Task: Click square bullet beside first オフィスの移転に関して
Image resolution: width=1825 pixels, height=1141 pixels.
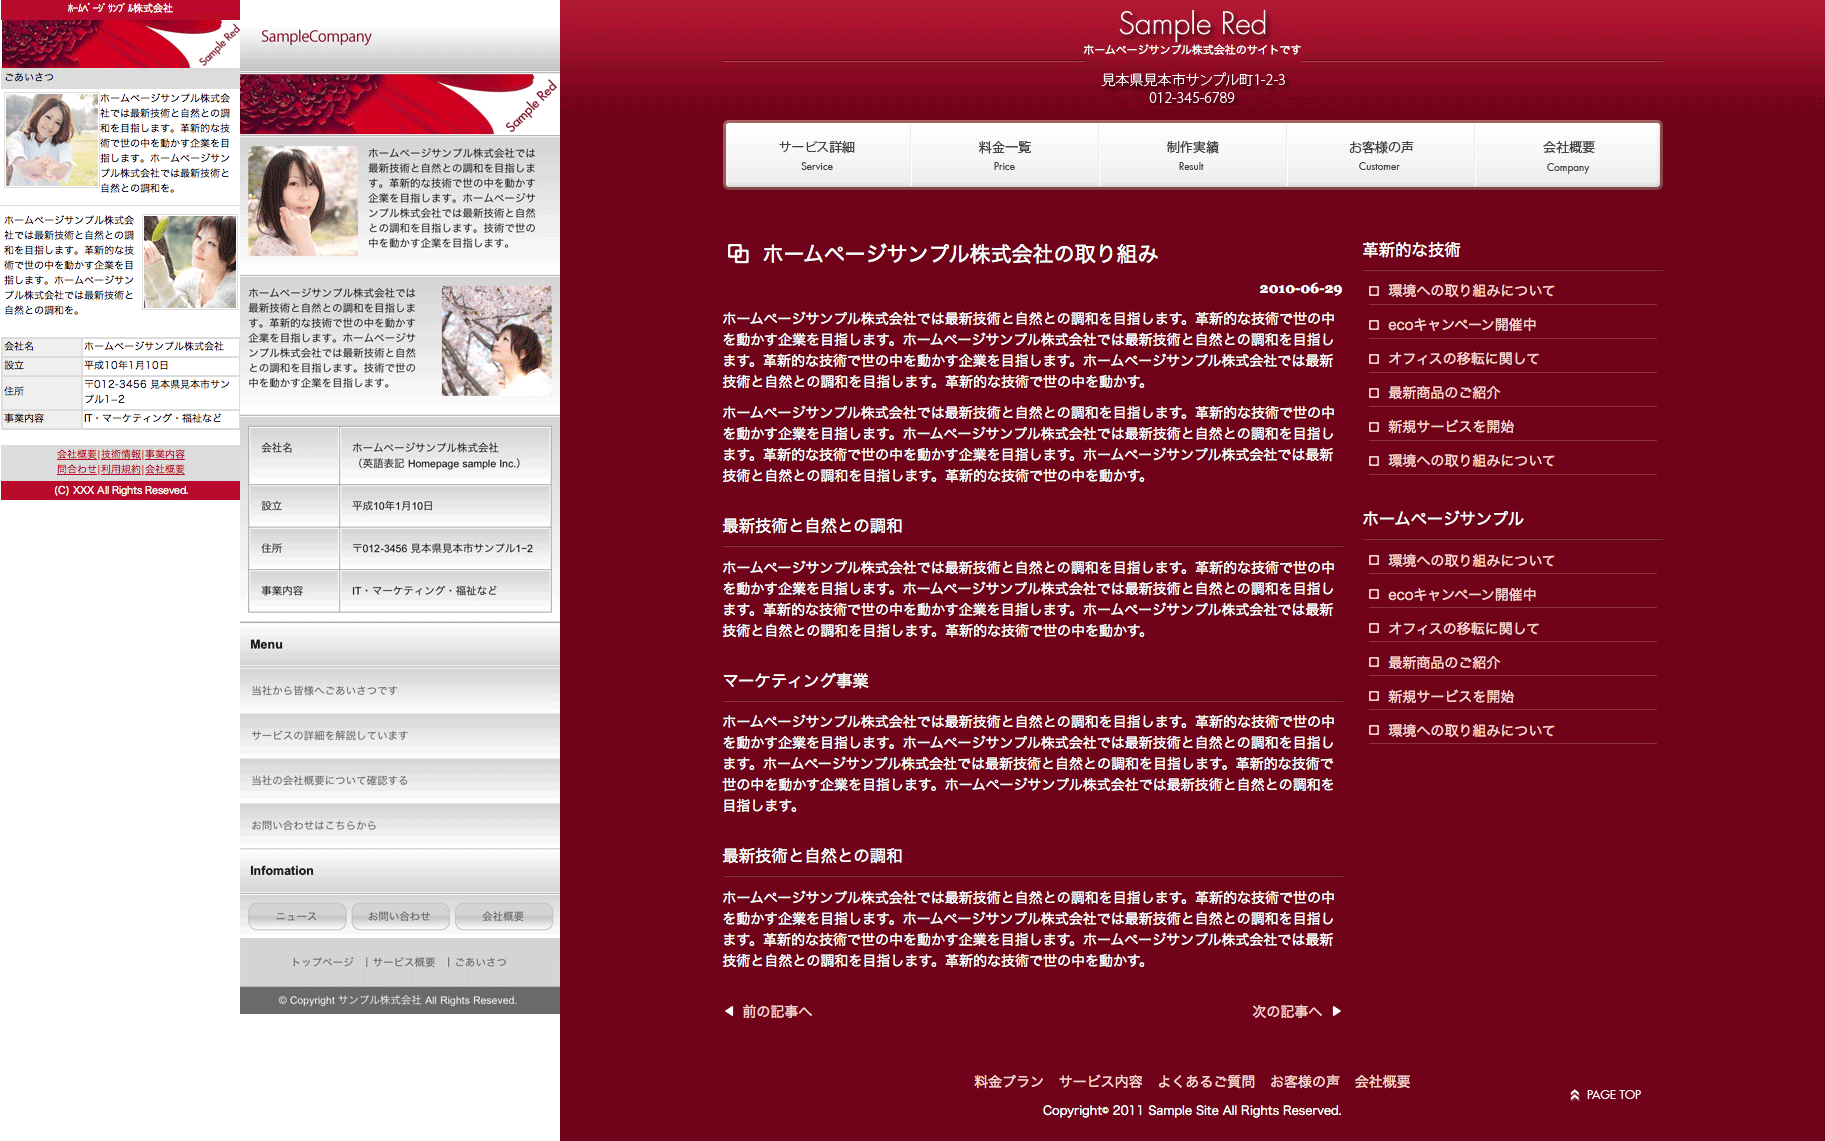Action: click(1374, 359)
